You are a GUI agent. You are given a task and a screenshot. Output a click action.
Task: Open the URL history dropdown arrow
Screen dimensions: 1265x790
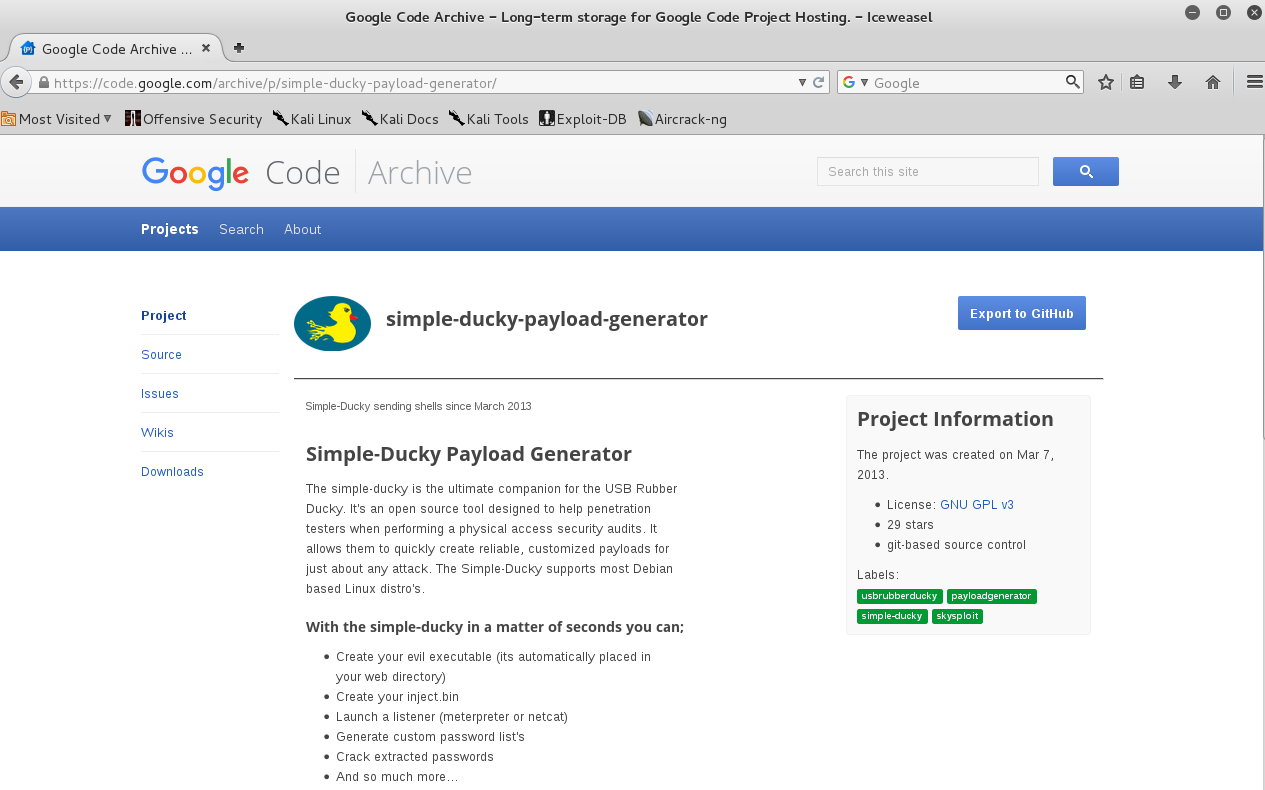(x=802, y=83)
